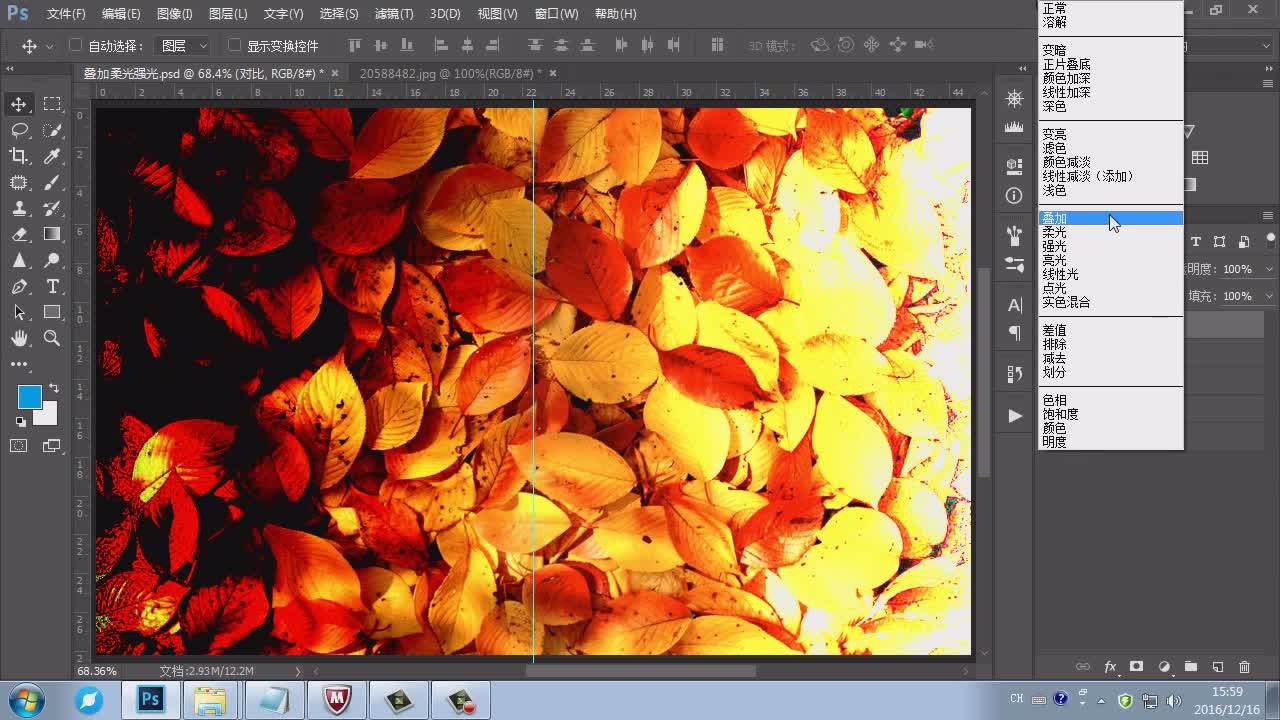Select the Dodge tool

[x=52, y=260]
